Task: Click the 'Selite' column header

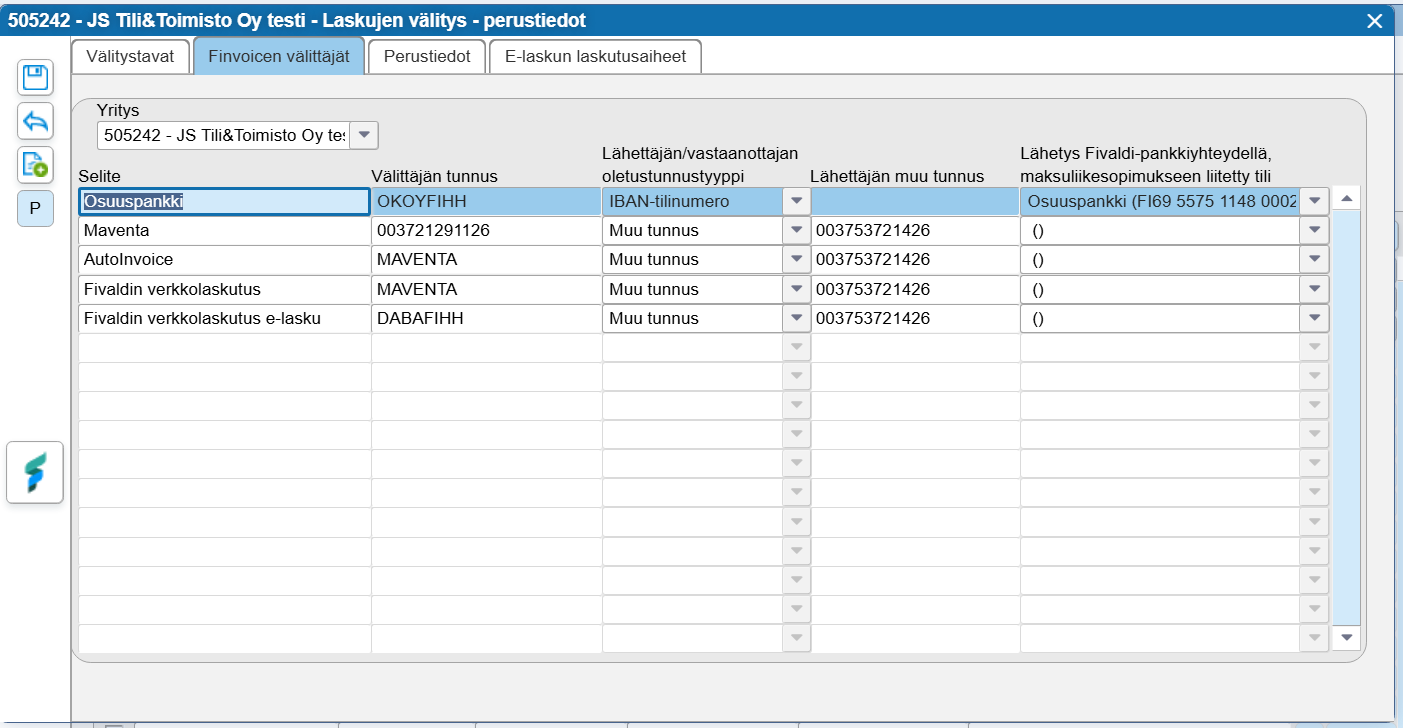Action: tap(99, 176)
